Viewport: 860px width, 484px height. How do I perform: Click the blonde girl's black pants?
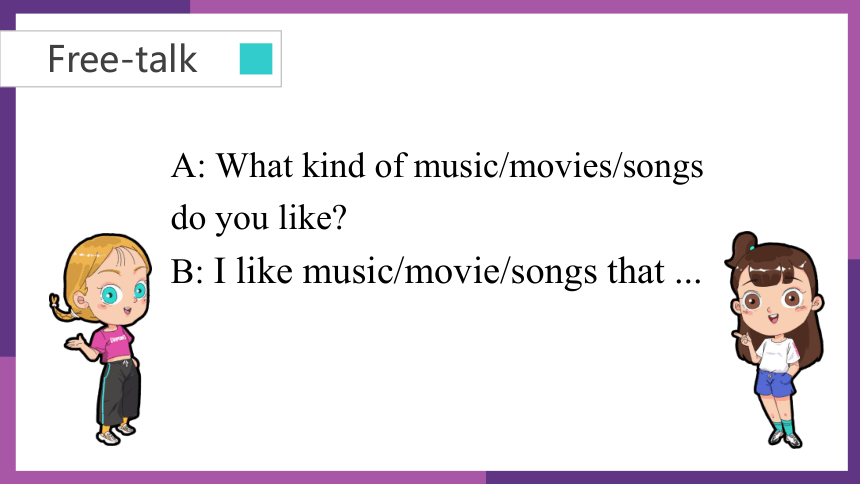(119, 392)
